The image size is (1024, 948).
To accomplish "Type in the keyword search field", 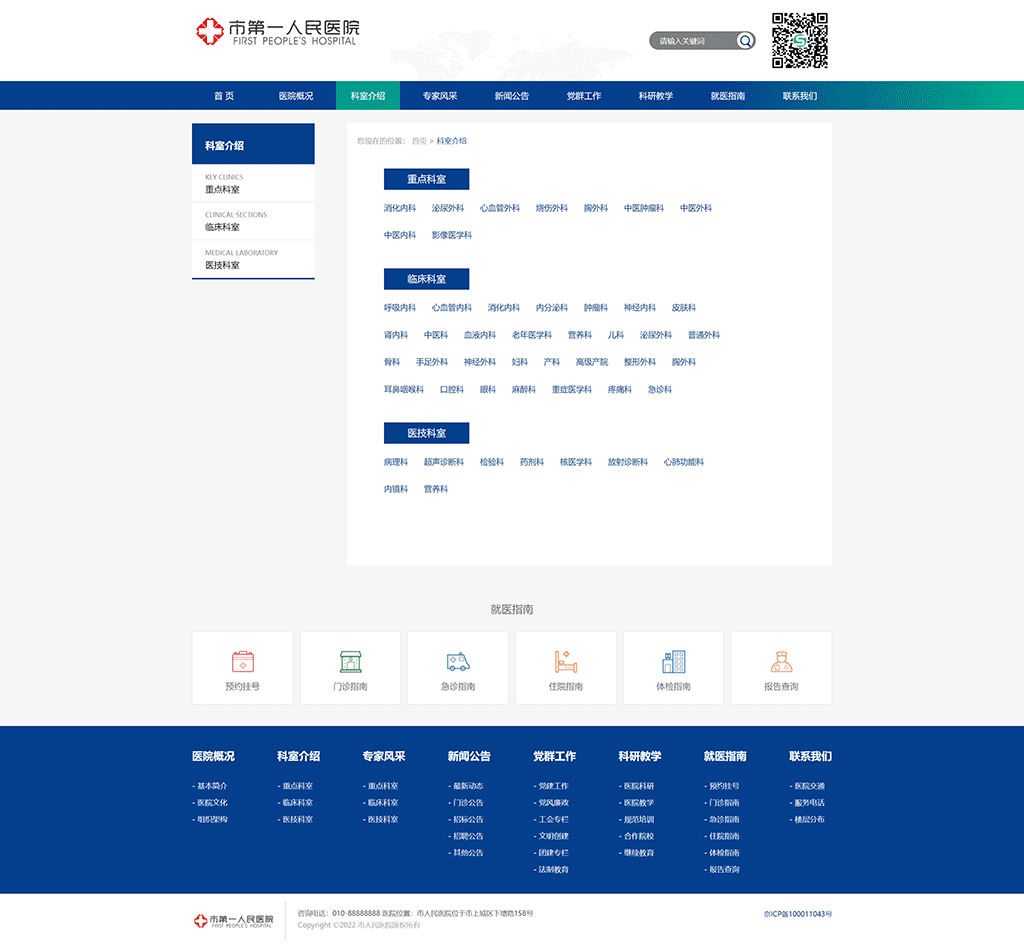I will (694, 41).
